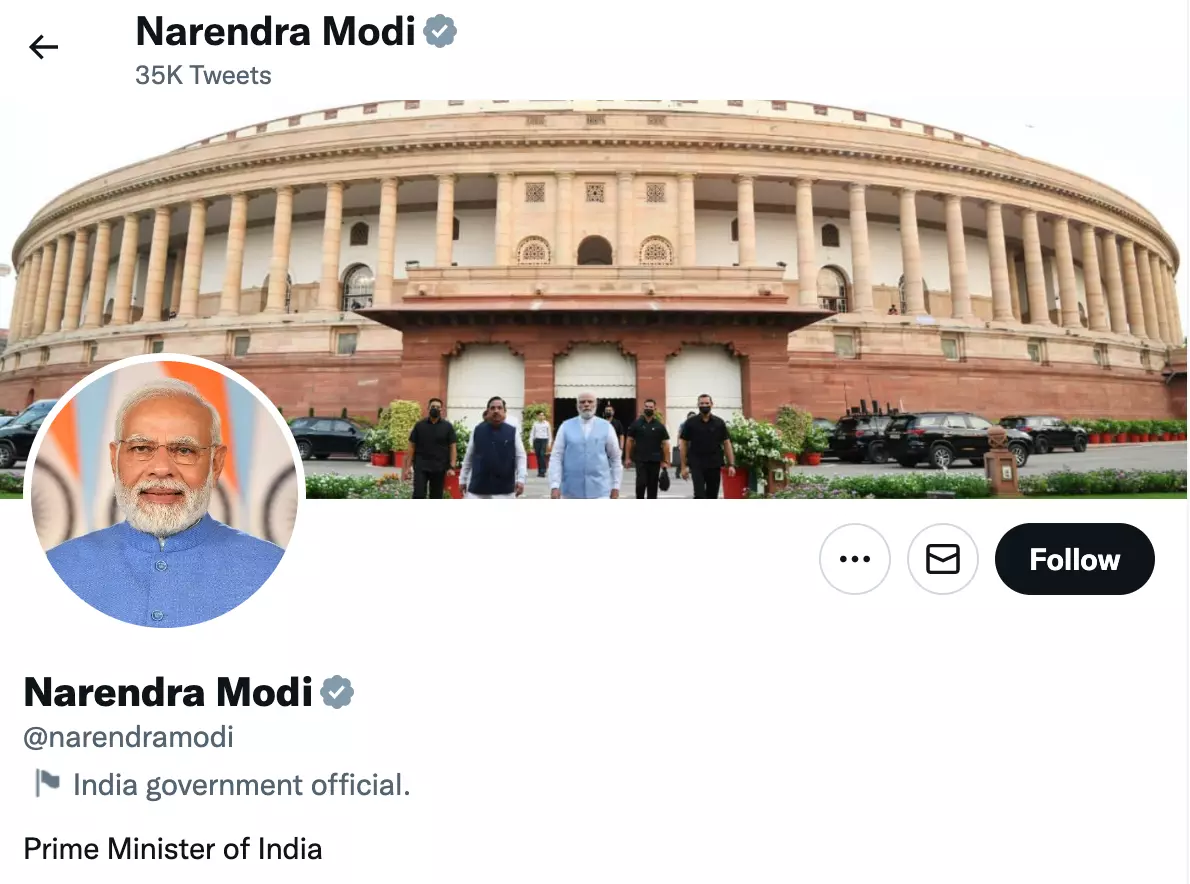Click the '35K Tweets' count
Screen dimensions: 1190x884
pos(203,75)
